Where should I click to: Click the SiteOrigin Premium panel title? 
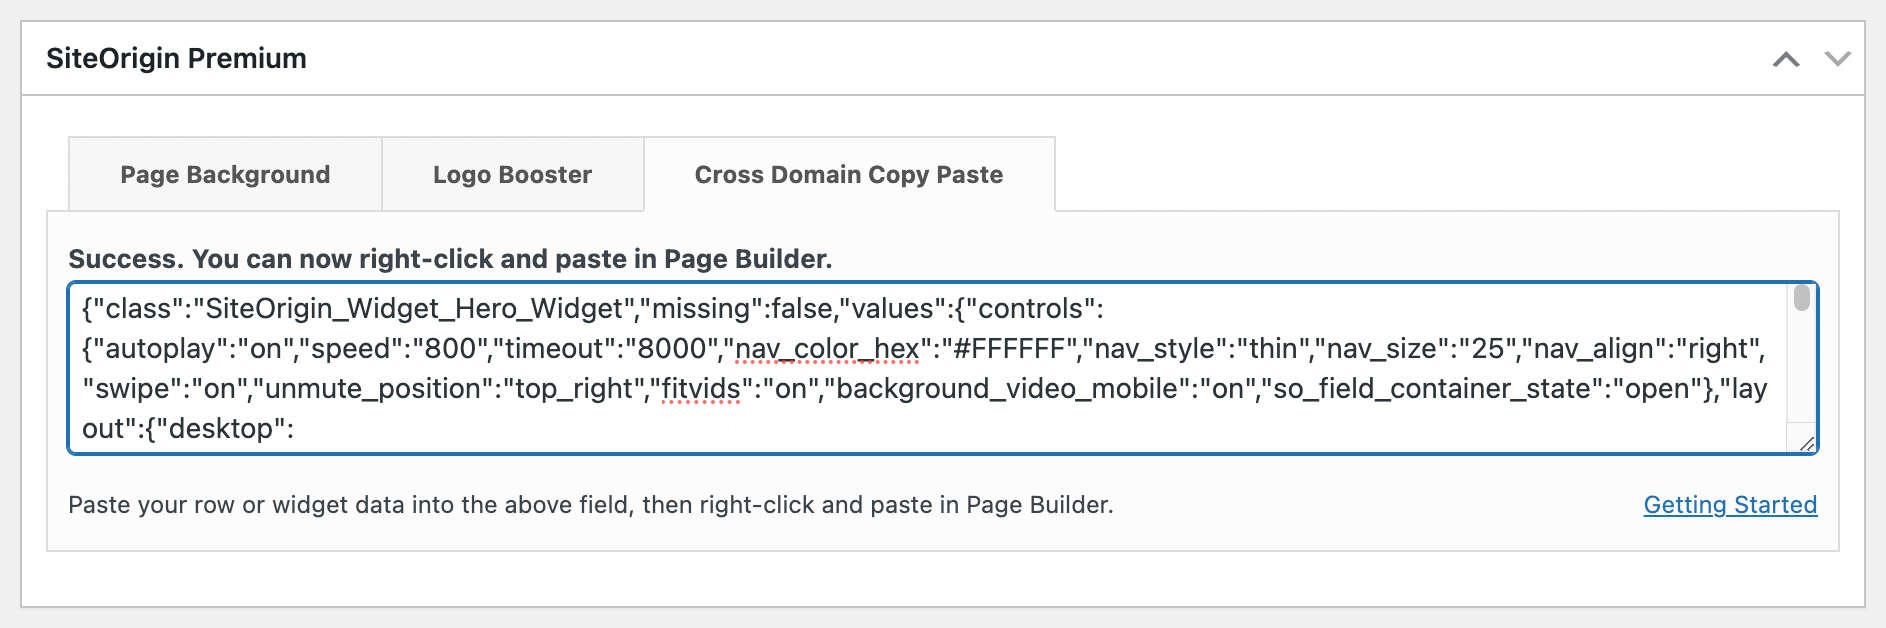click(176, 58)
